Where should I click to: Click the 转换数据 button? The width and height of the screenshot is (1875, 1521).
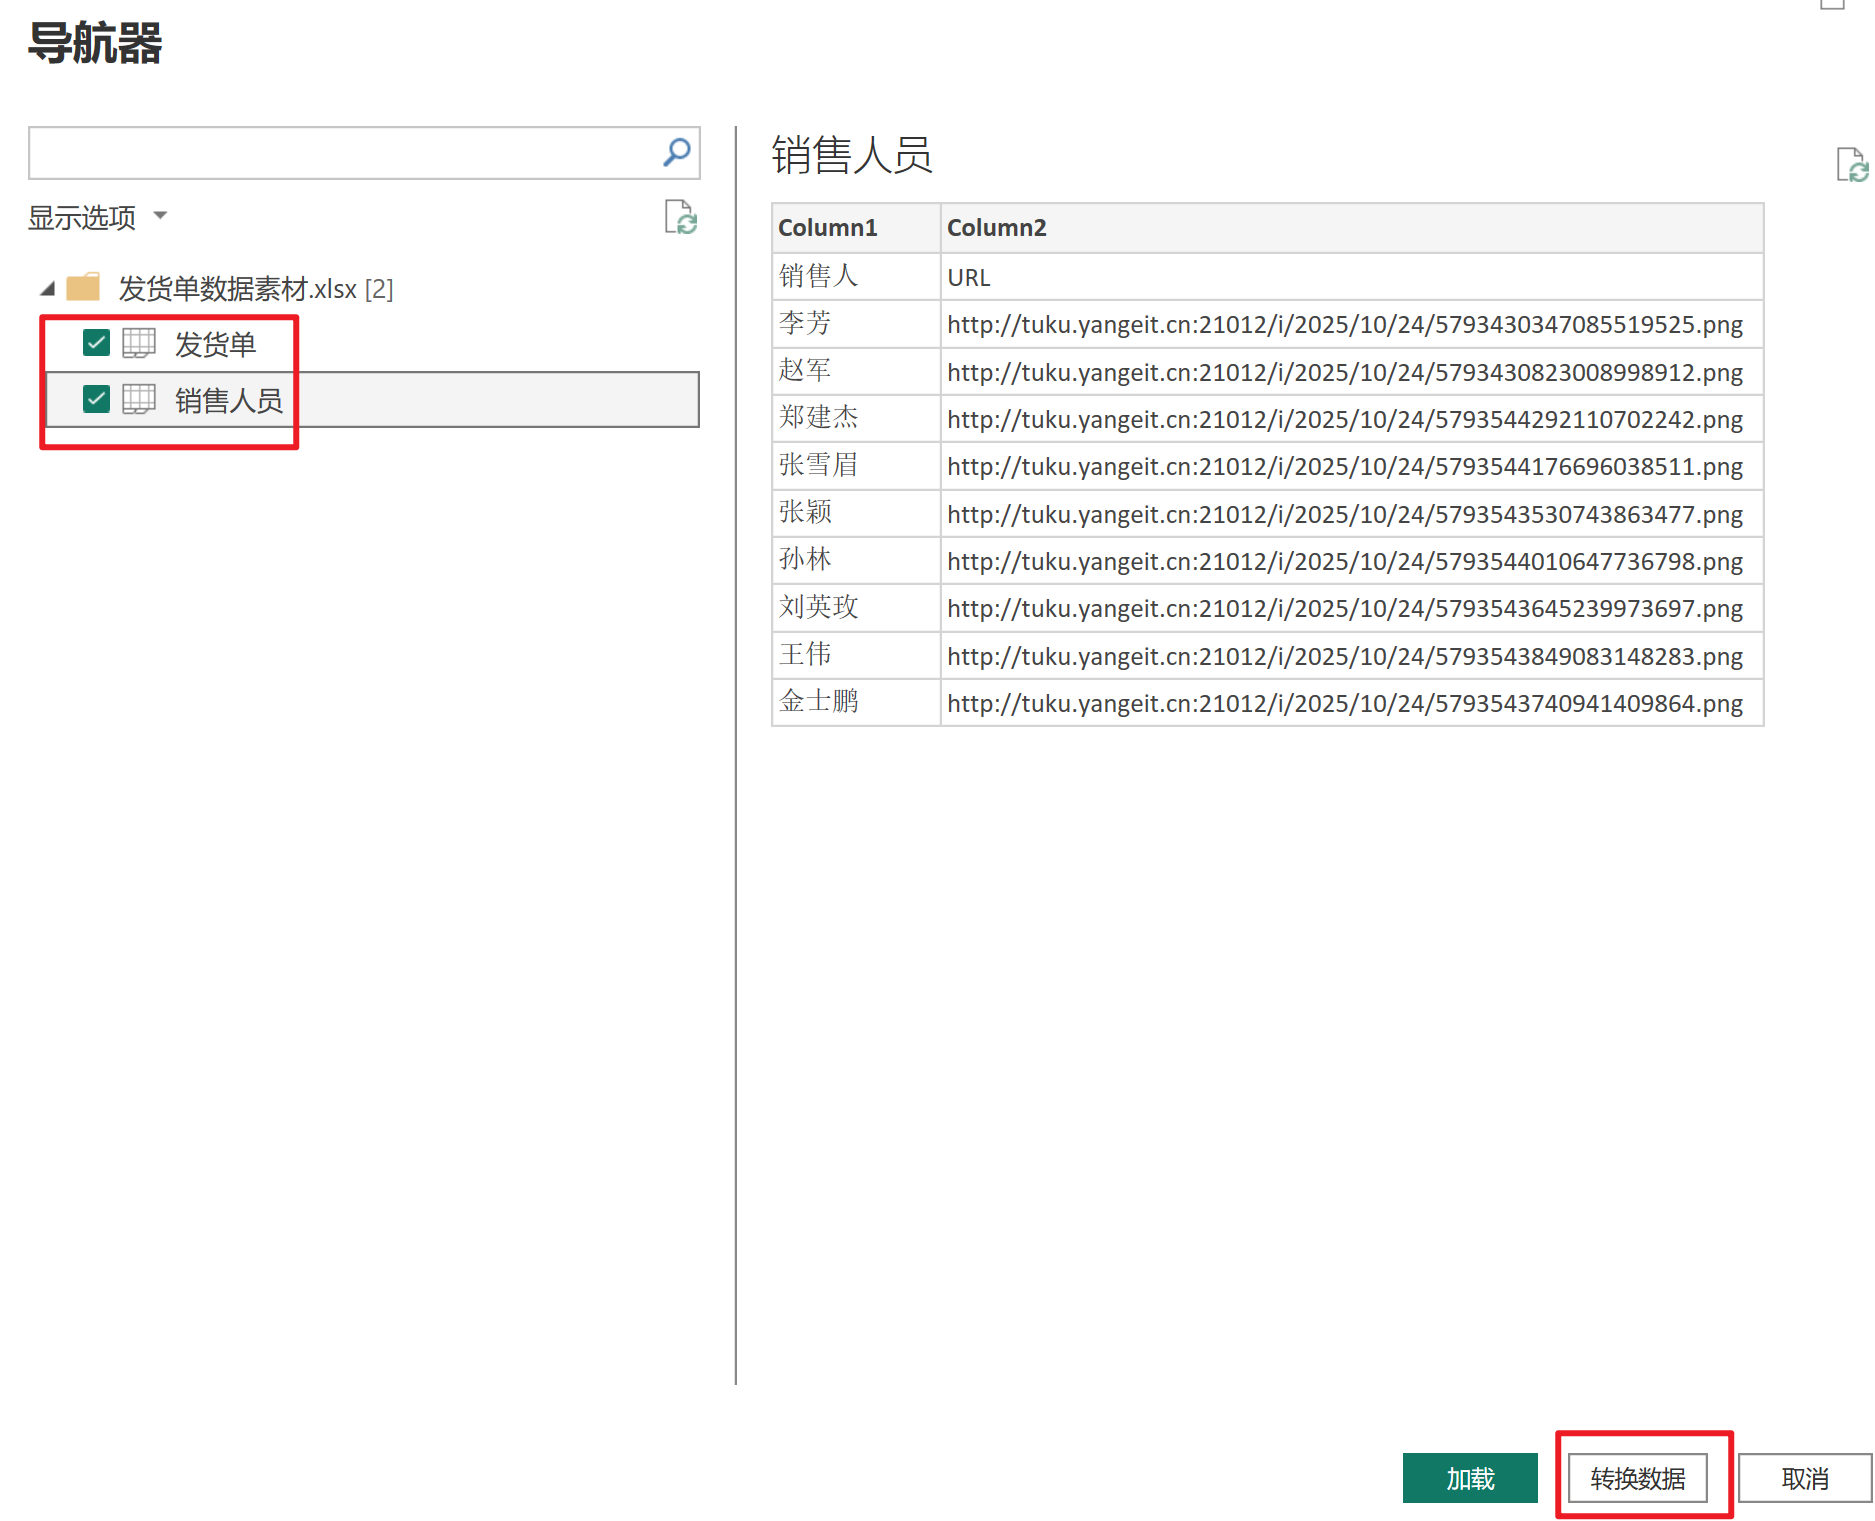(1637, 1478)
